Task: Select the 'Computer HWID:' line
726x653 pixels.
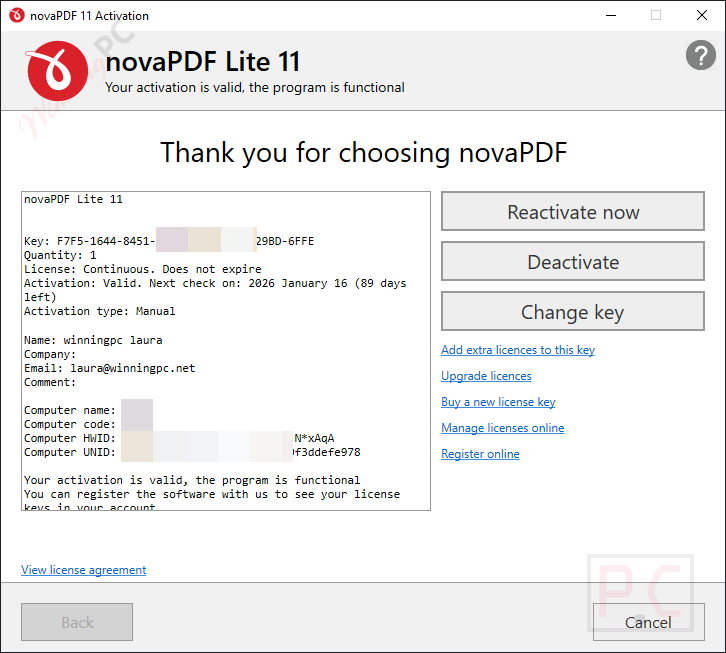Action: (x=179, y=438)
